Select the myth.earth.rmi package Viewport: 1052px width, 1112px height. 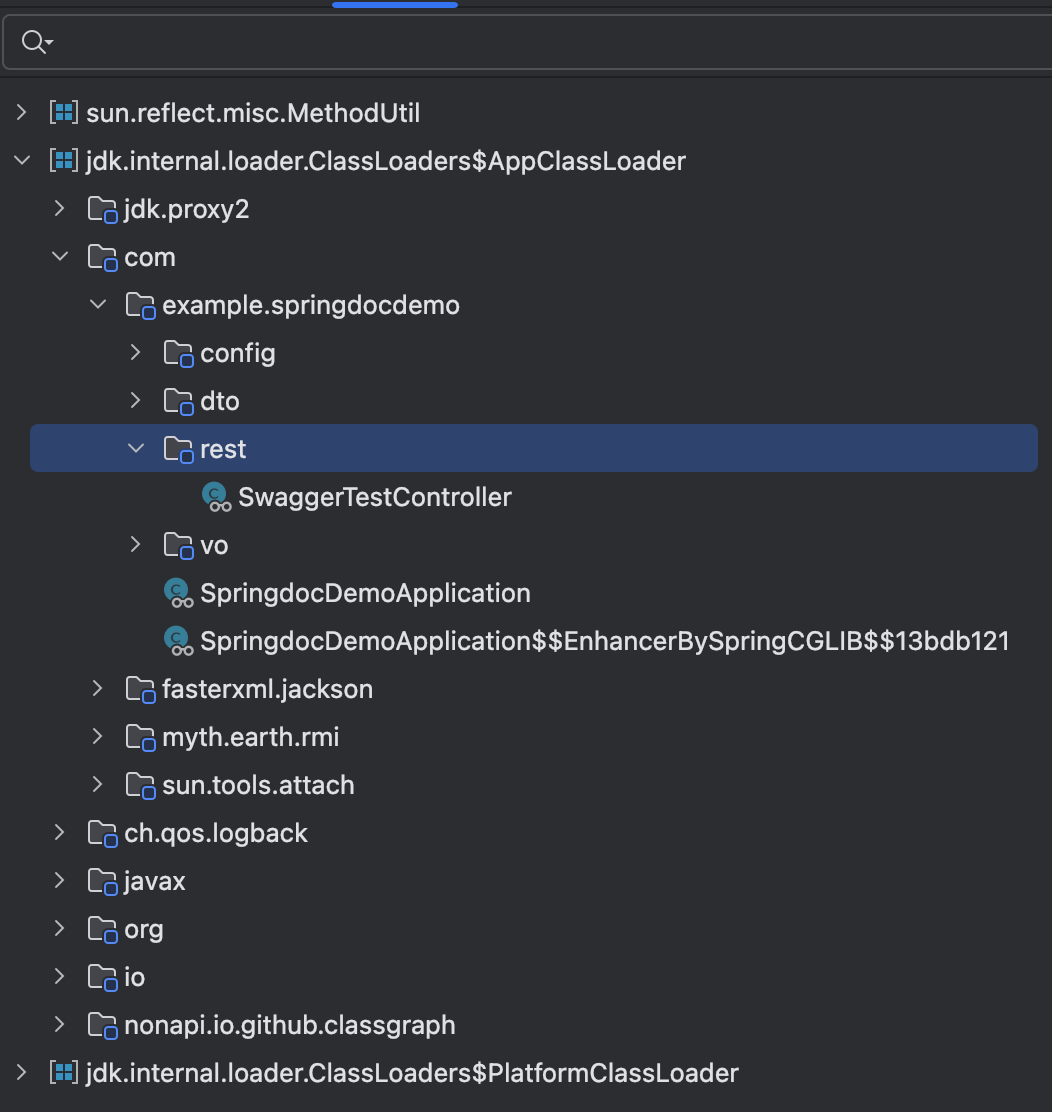click(250, 737)
